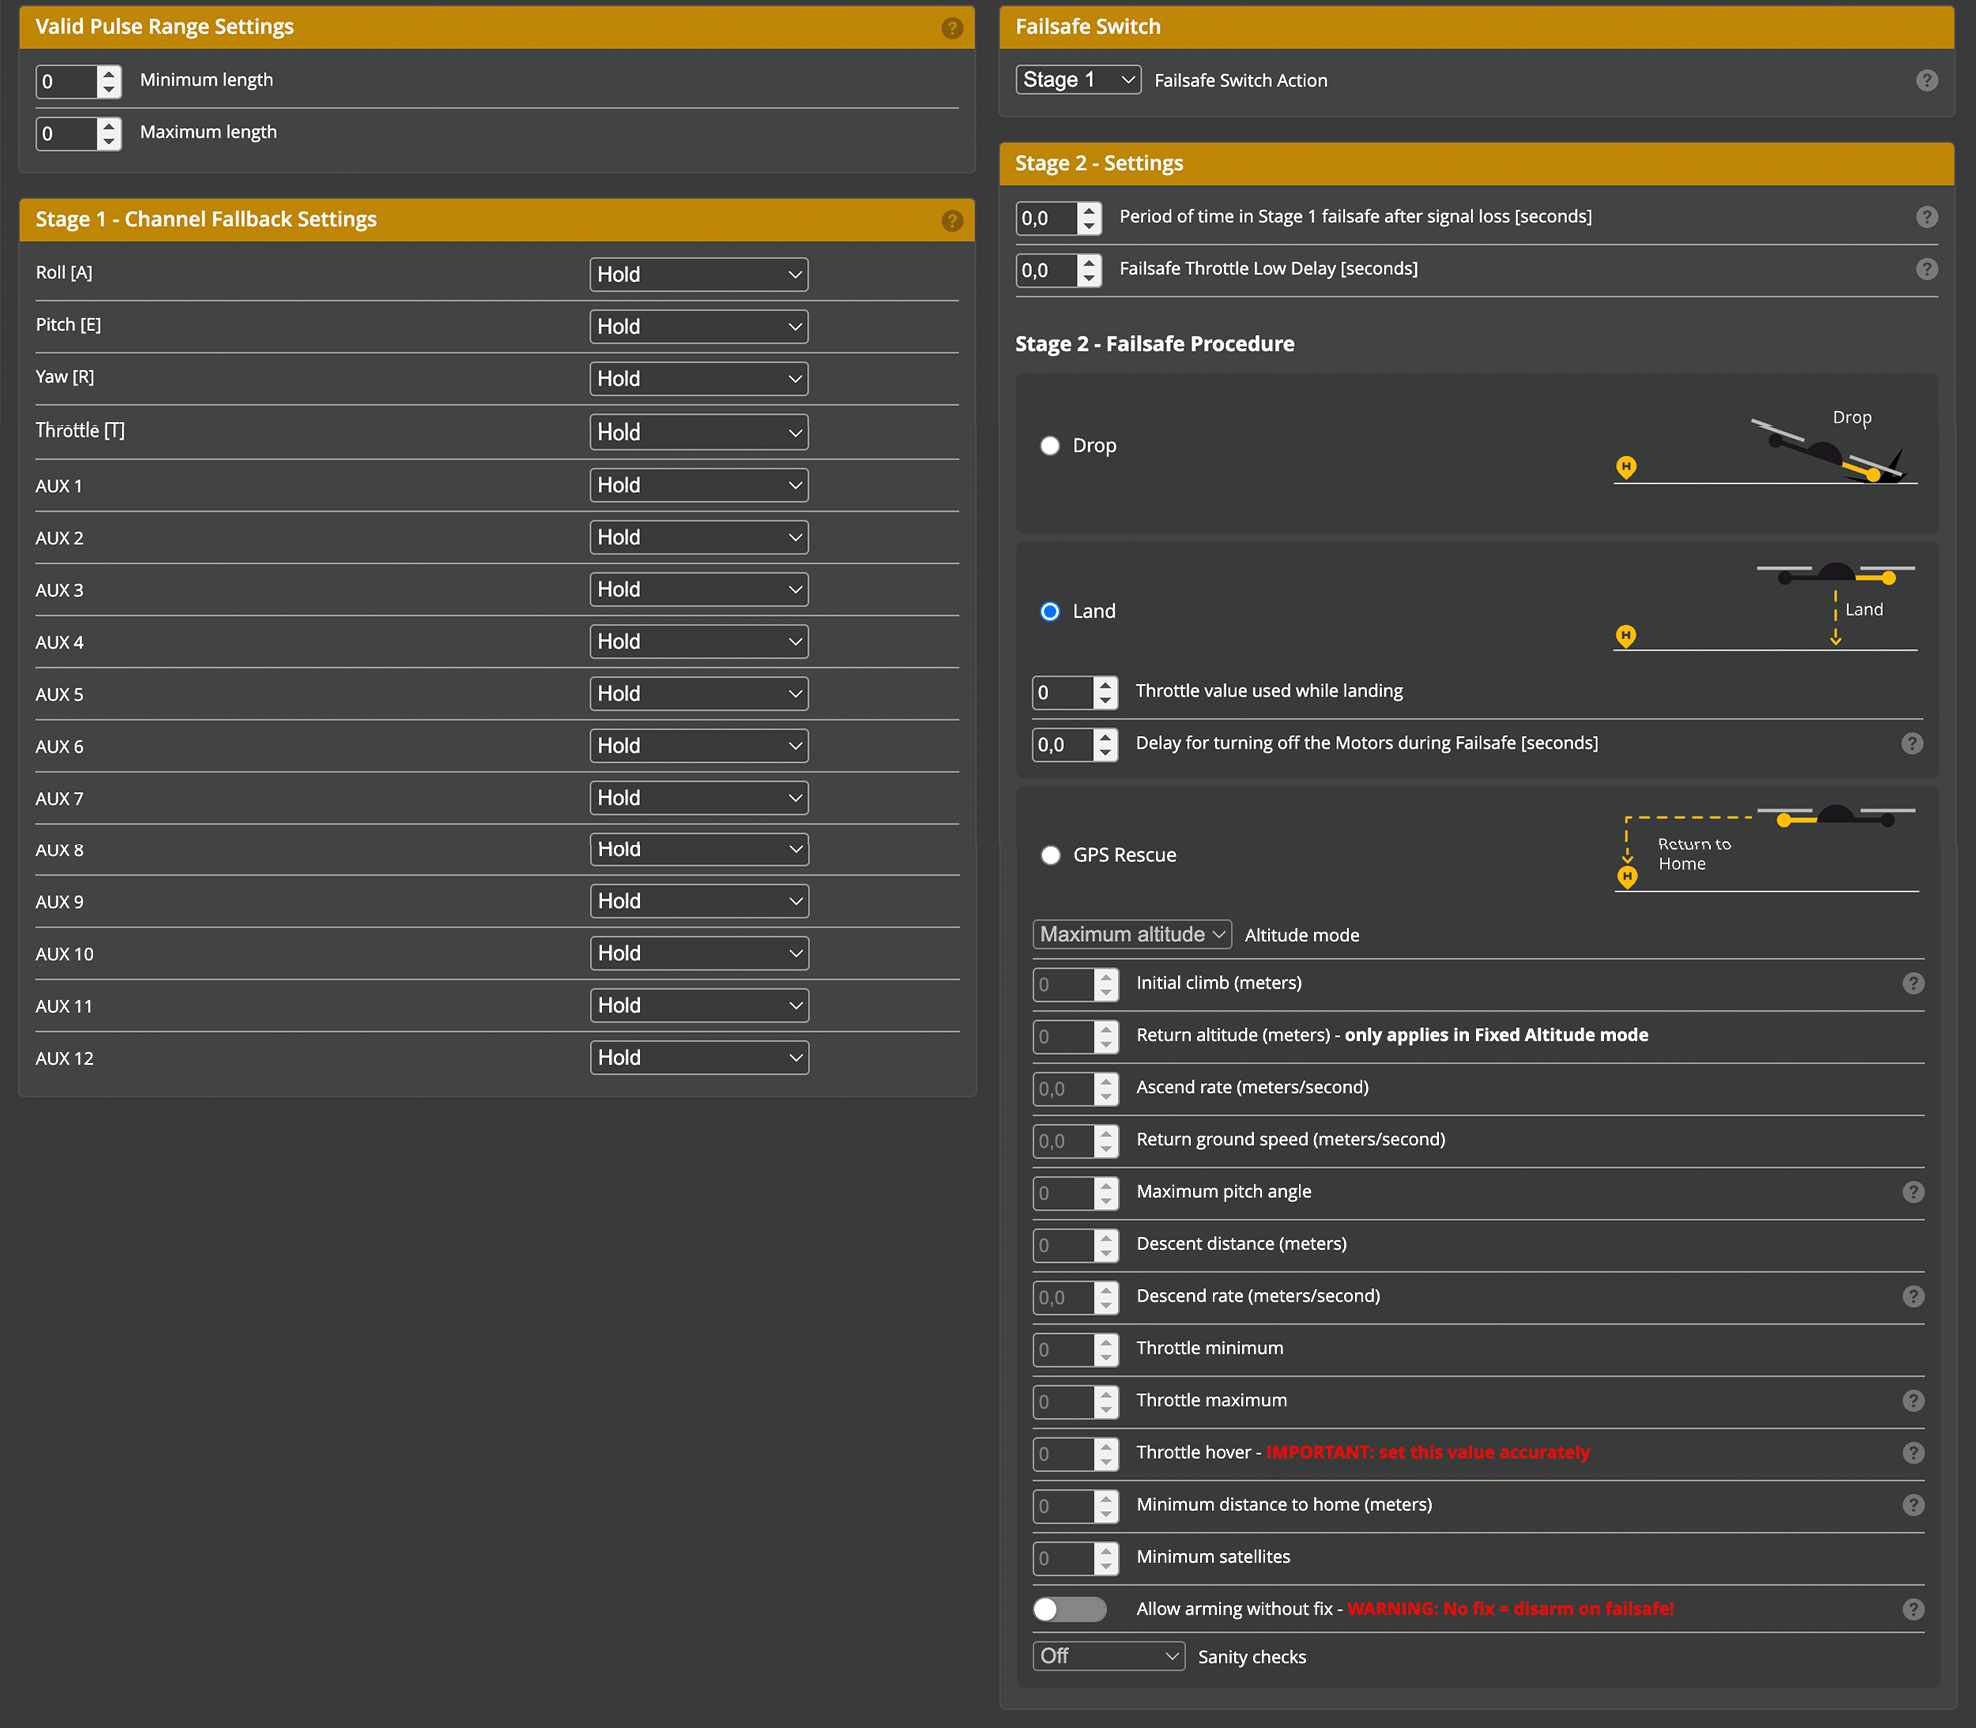Open help for Stage 1 Channel Fallback Settings
This screenshot has height=1728, width=1976.
pyautogui.click(x=951, y=221)
